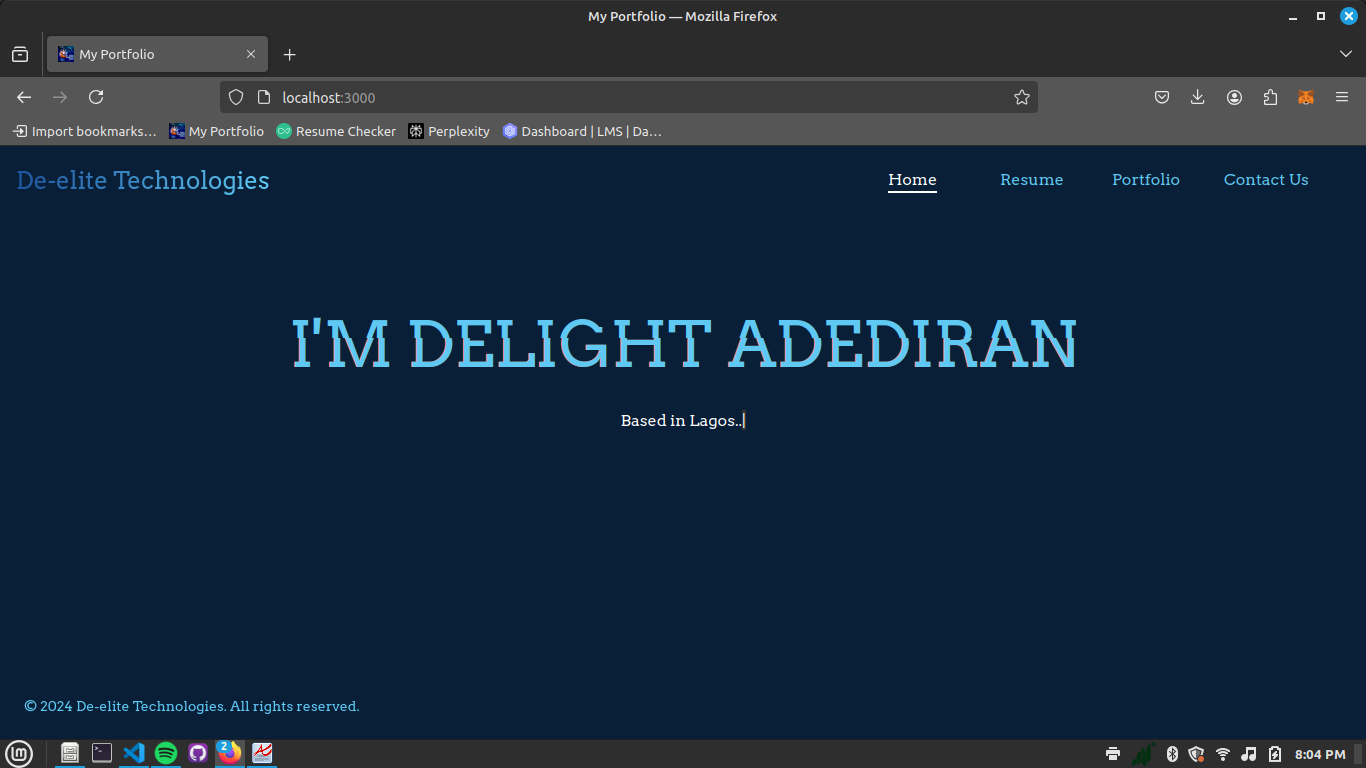
Task: Open a new browser tab
Action: (289, 54)
